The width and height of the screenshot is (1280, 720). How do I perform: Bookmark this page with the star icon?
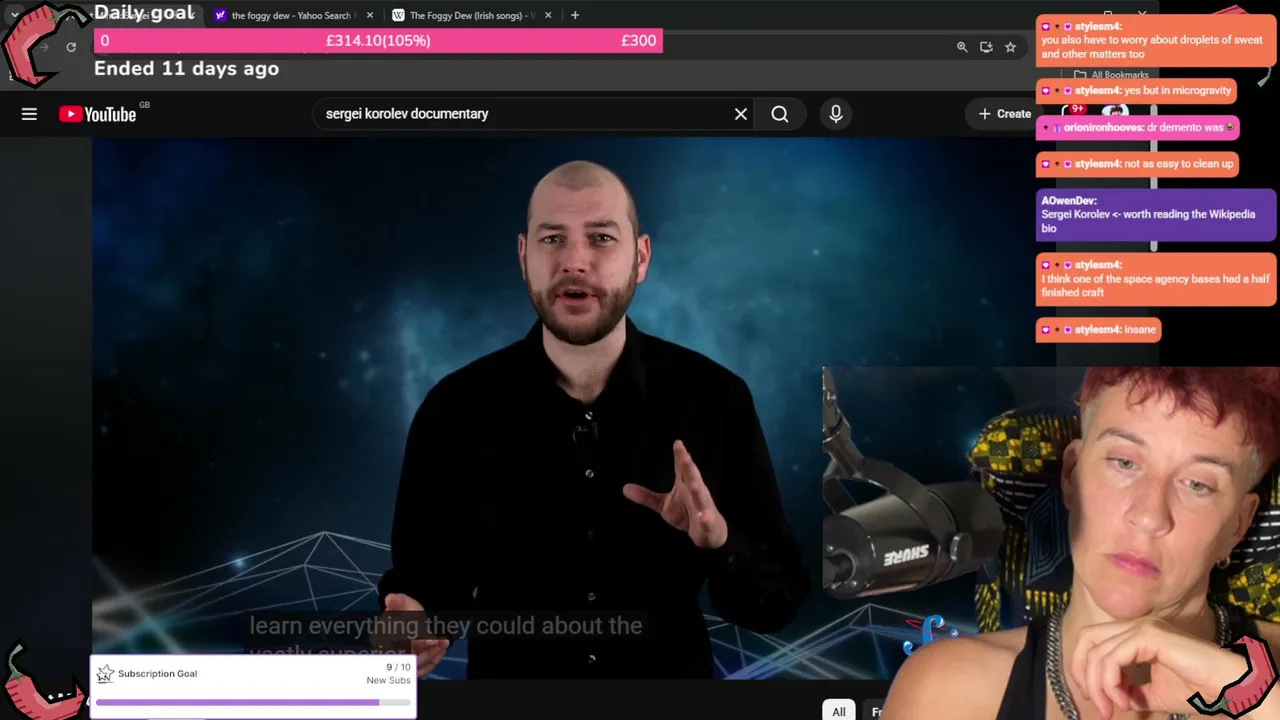pos(1010,47)
